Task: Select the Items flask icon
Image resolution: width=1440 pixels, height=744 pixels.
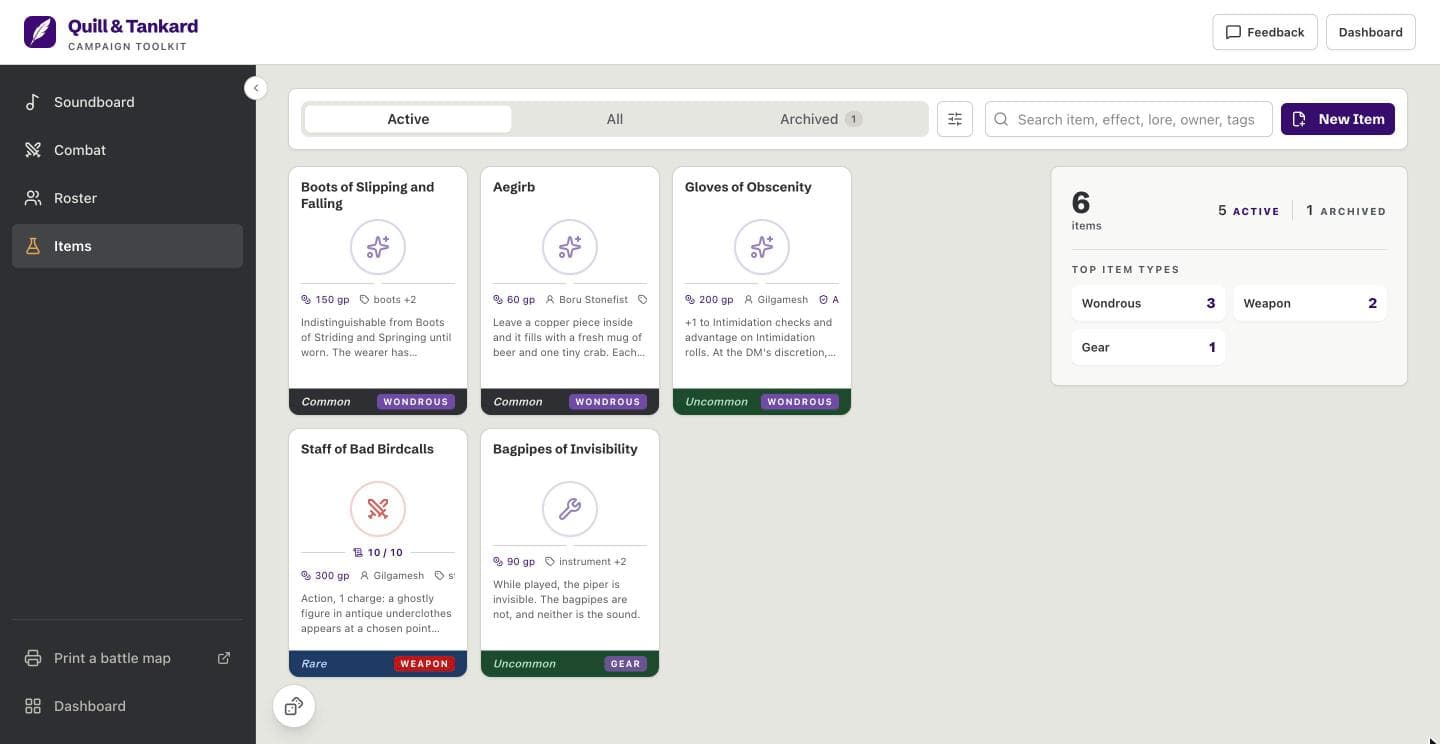Action: point(33,246)
